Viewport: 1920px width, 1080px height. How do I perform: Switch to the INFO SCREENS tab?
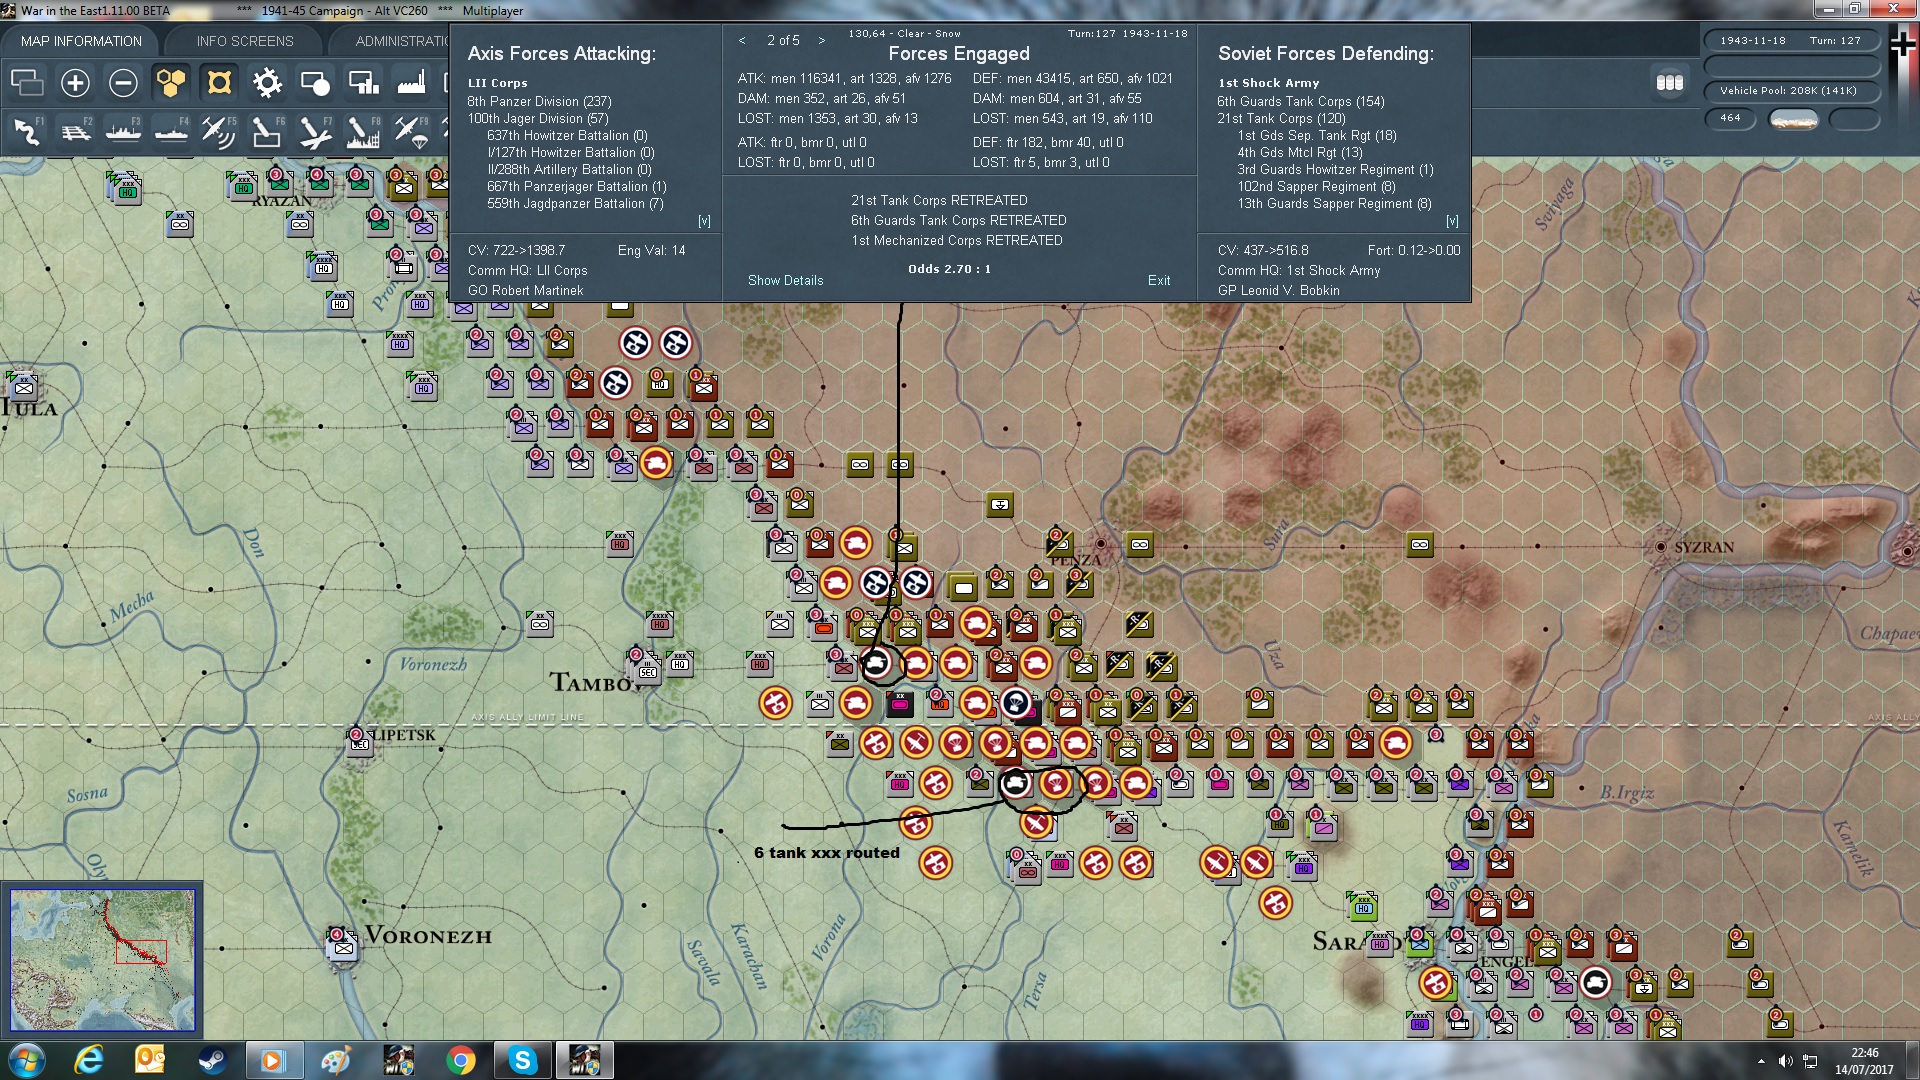(x=245, y=41)
